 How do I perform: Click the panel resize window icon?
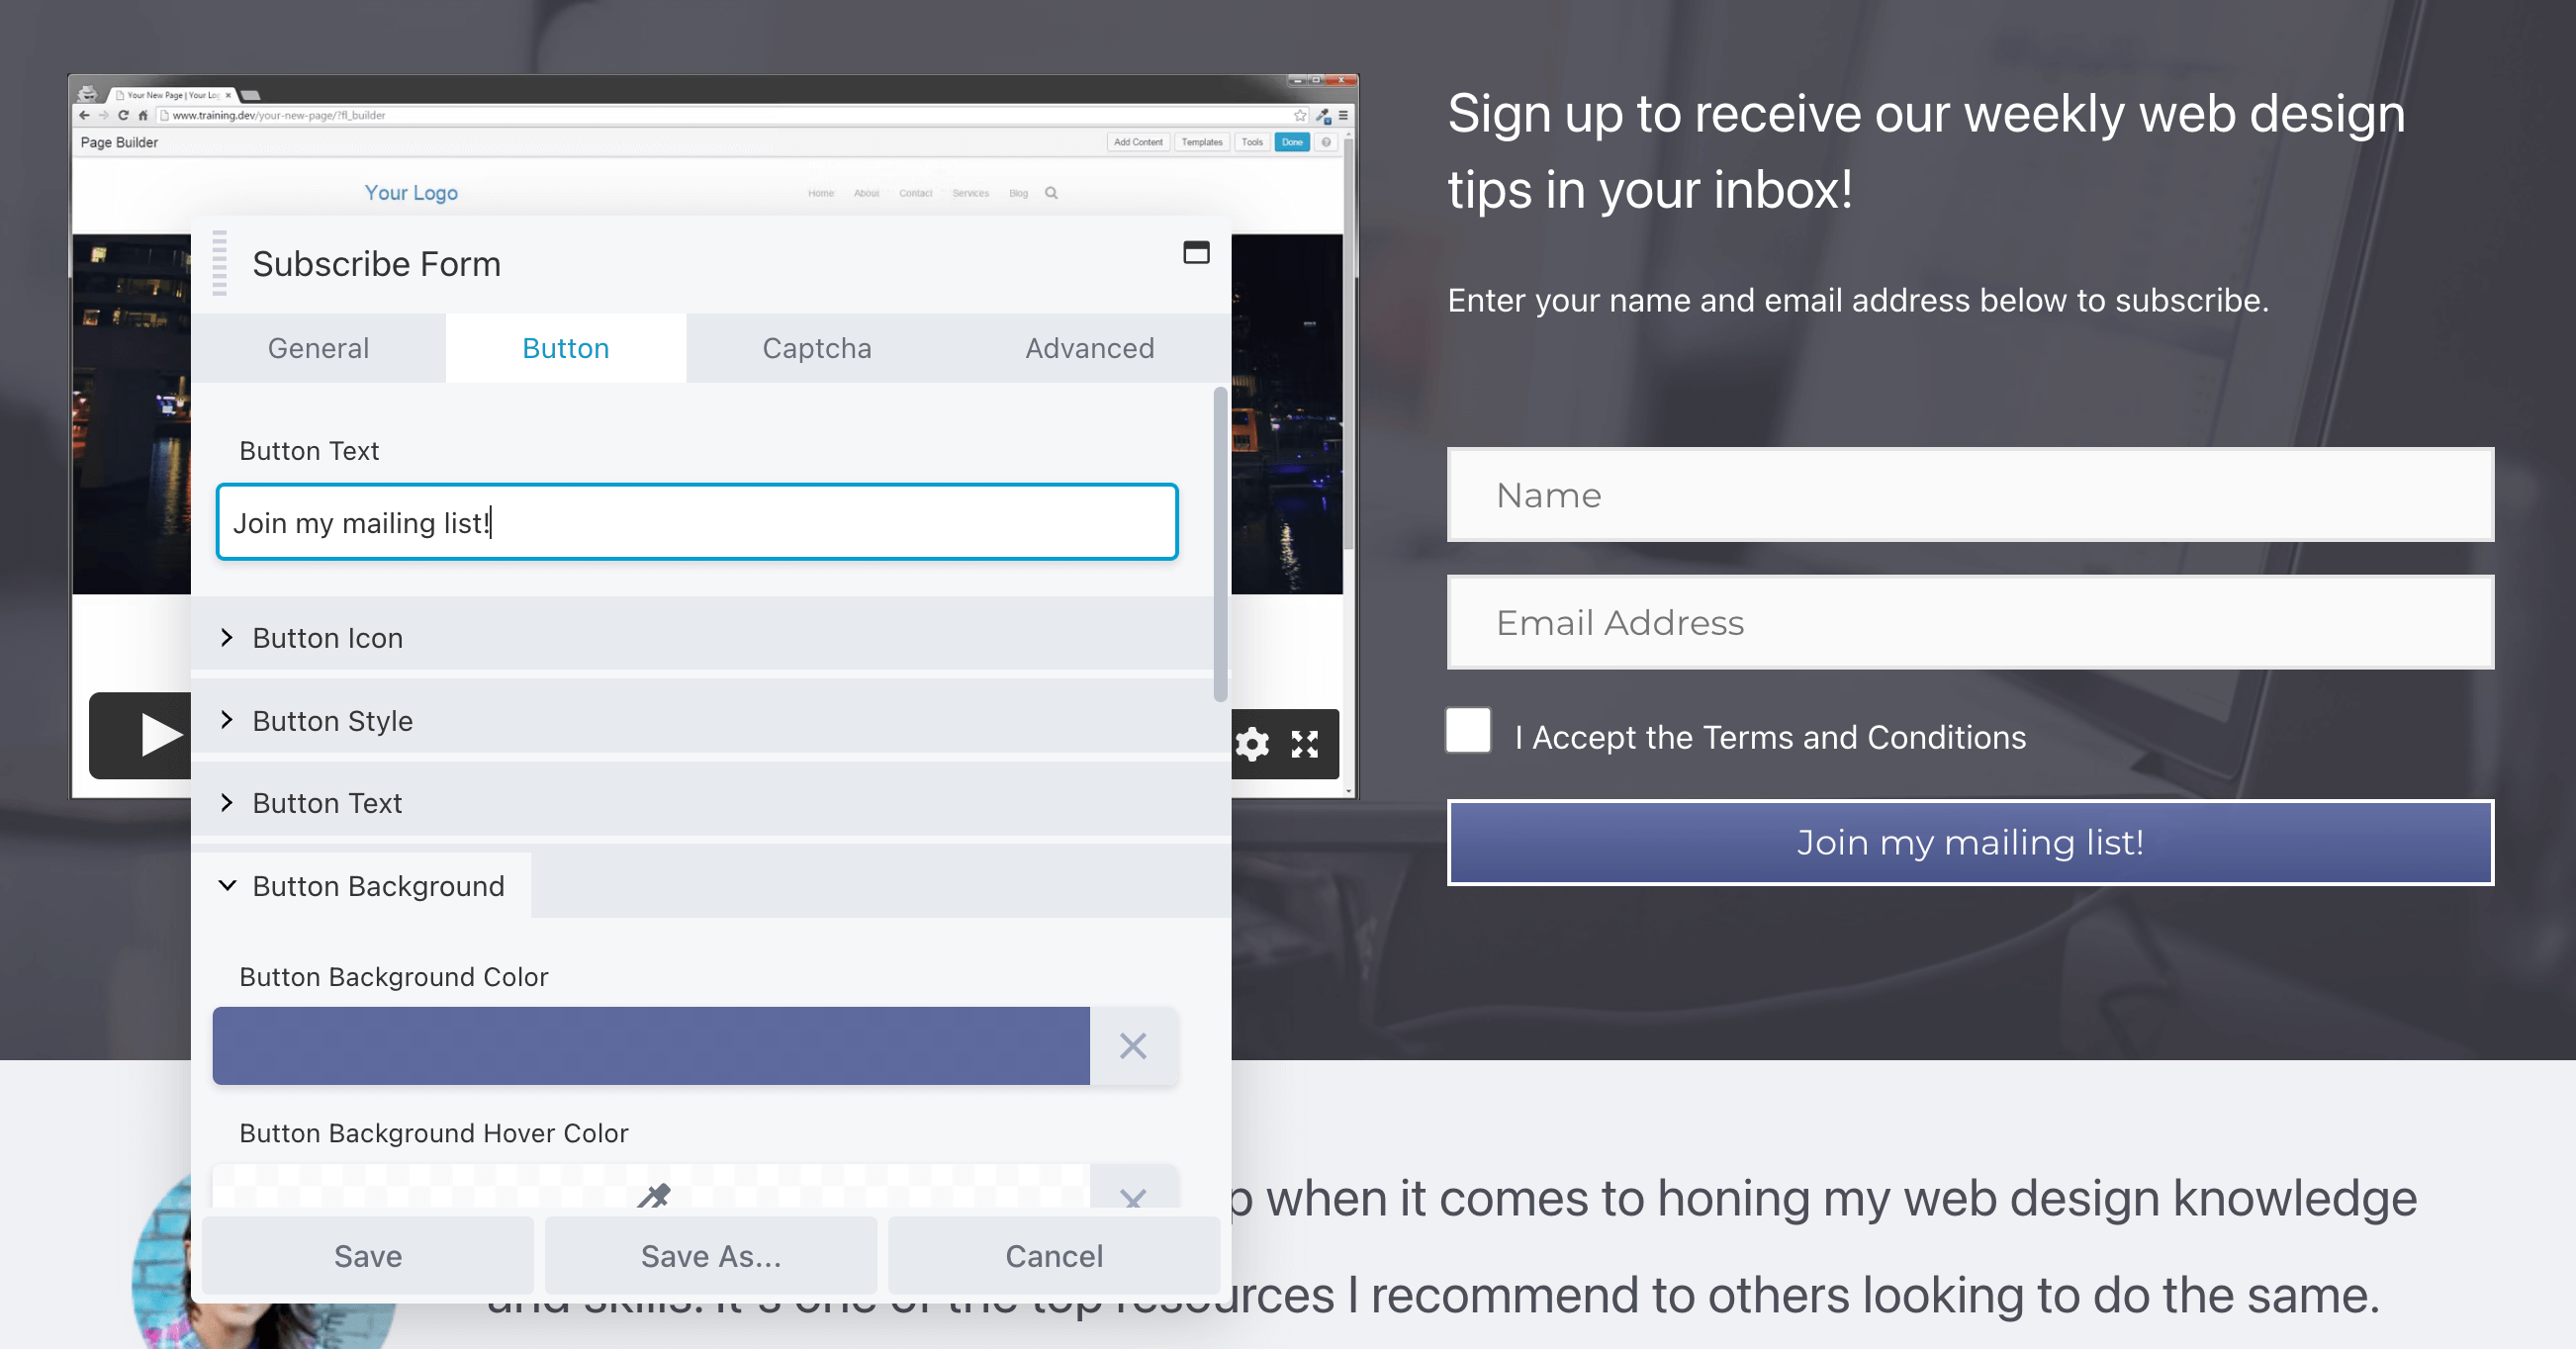[x=1196, y=252]
